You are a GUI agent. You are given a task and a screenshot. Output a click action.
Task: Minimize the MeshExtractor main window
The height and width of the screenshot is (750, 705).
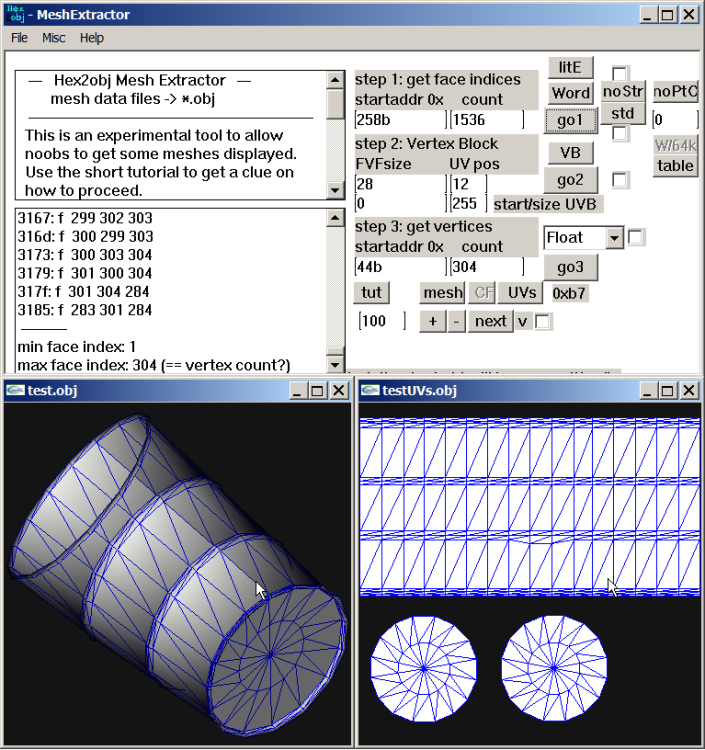[x=647, y=15]
